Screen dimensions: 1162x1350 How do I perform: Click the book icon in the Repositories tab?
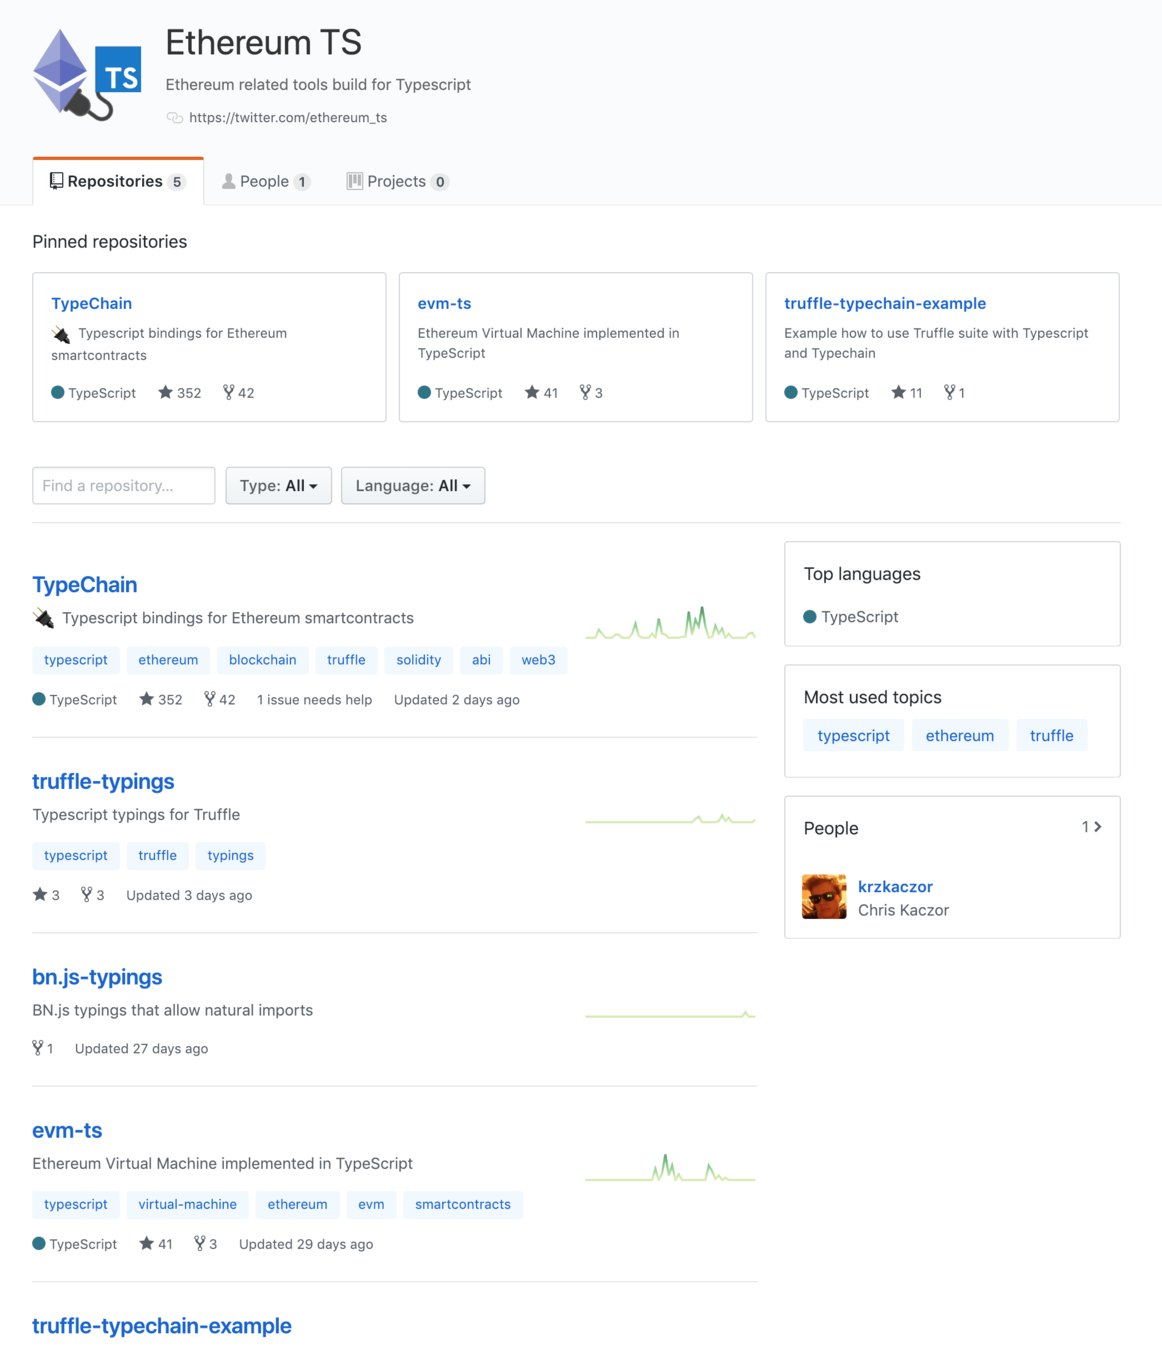click(x=56, y=181)
